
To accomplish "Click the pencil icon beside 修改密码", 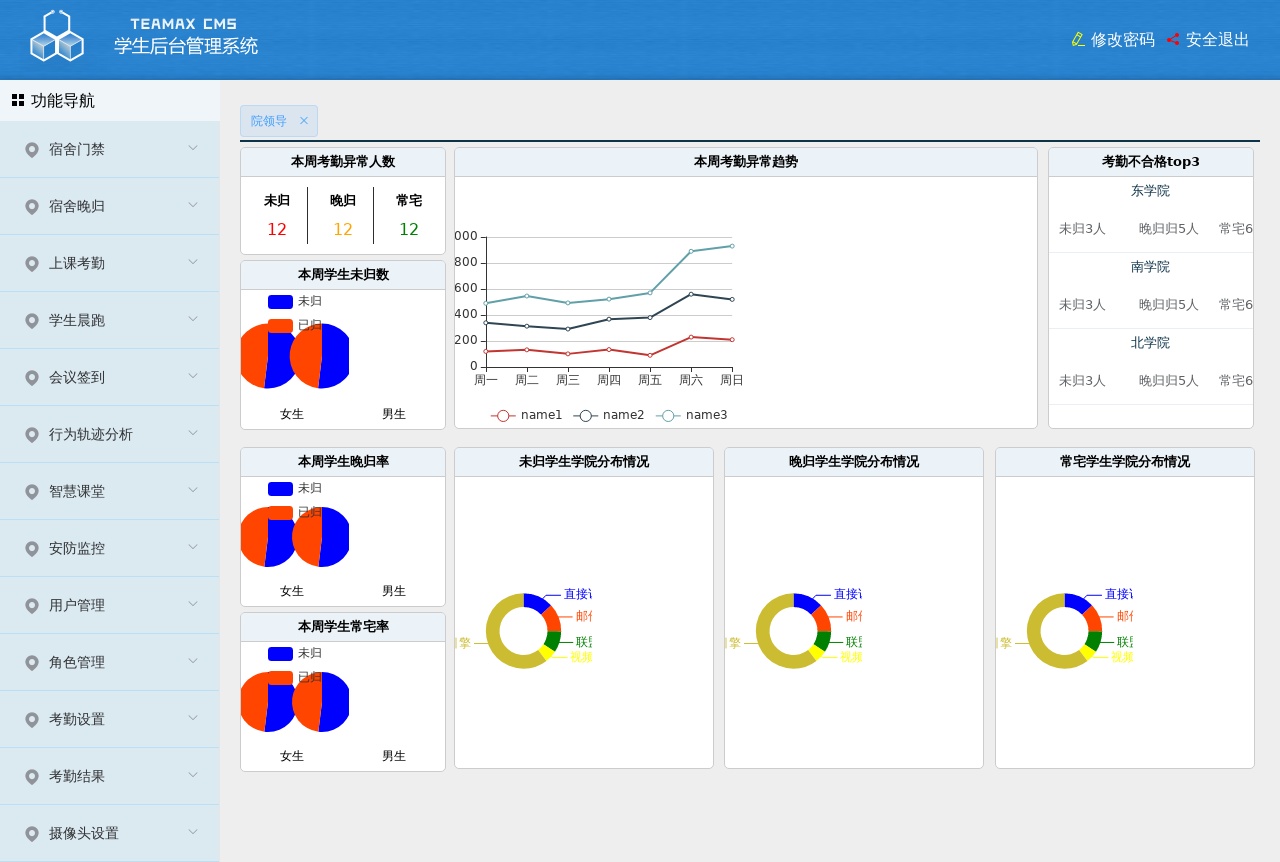I will pyautogui.click(x=1078, y=40).
